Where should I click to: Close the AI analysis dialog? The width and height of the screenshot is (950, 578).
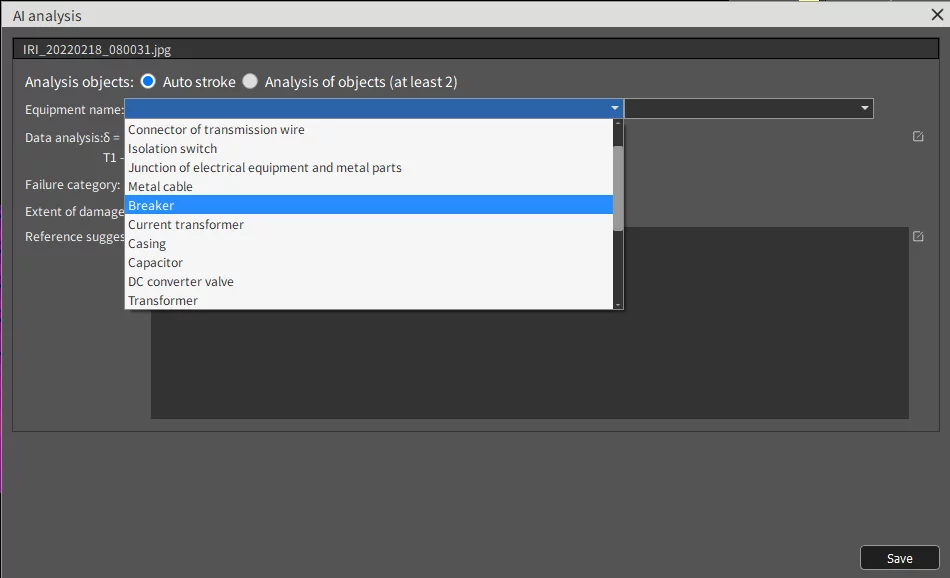pos(937,15)
